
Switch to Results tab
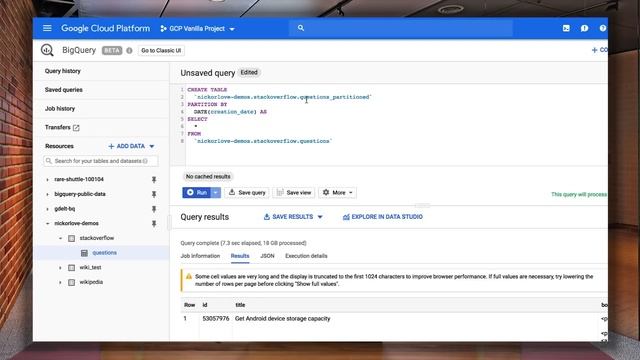coord(240,256)
